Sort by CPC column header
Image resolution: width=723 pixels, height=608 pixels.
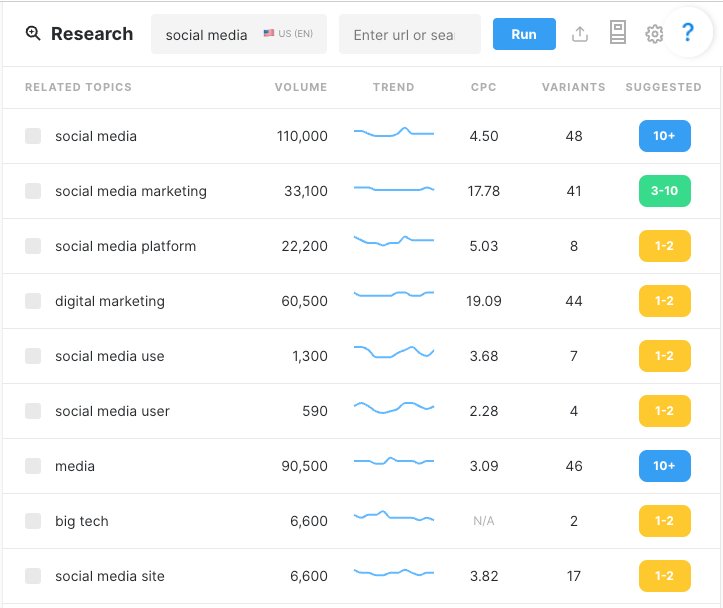pos(483,87)
